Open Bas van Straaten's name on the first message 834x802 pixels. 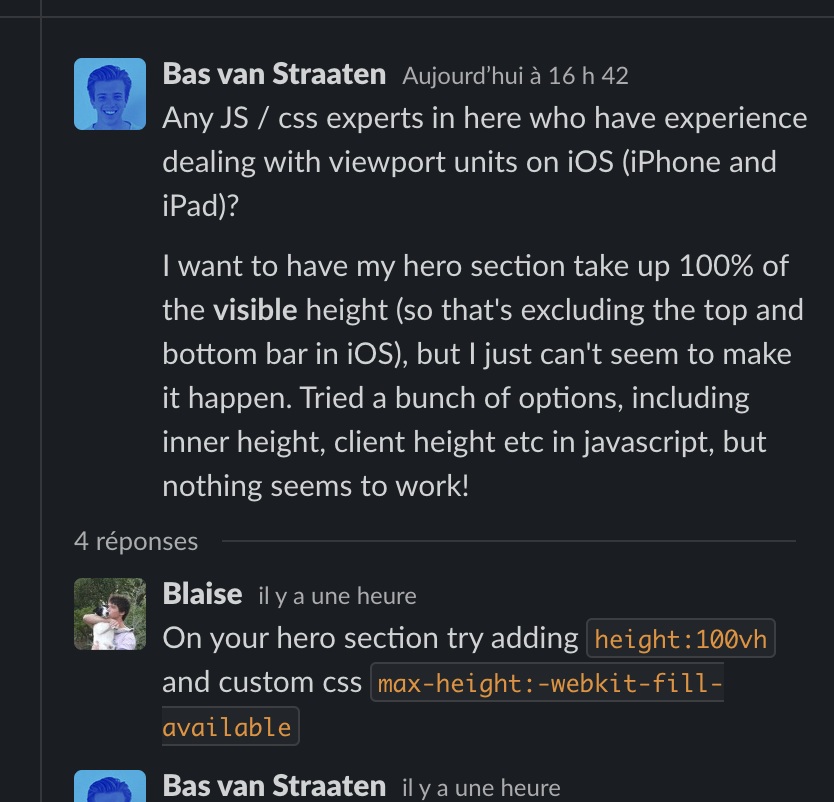[x=274, y=74]
